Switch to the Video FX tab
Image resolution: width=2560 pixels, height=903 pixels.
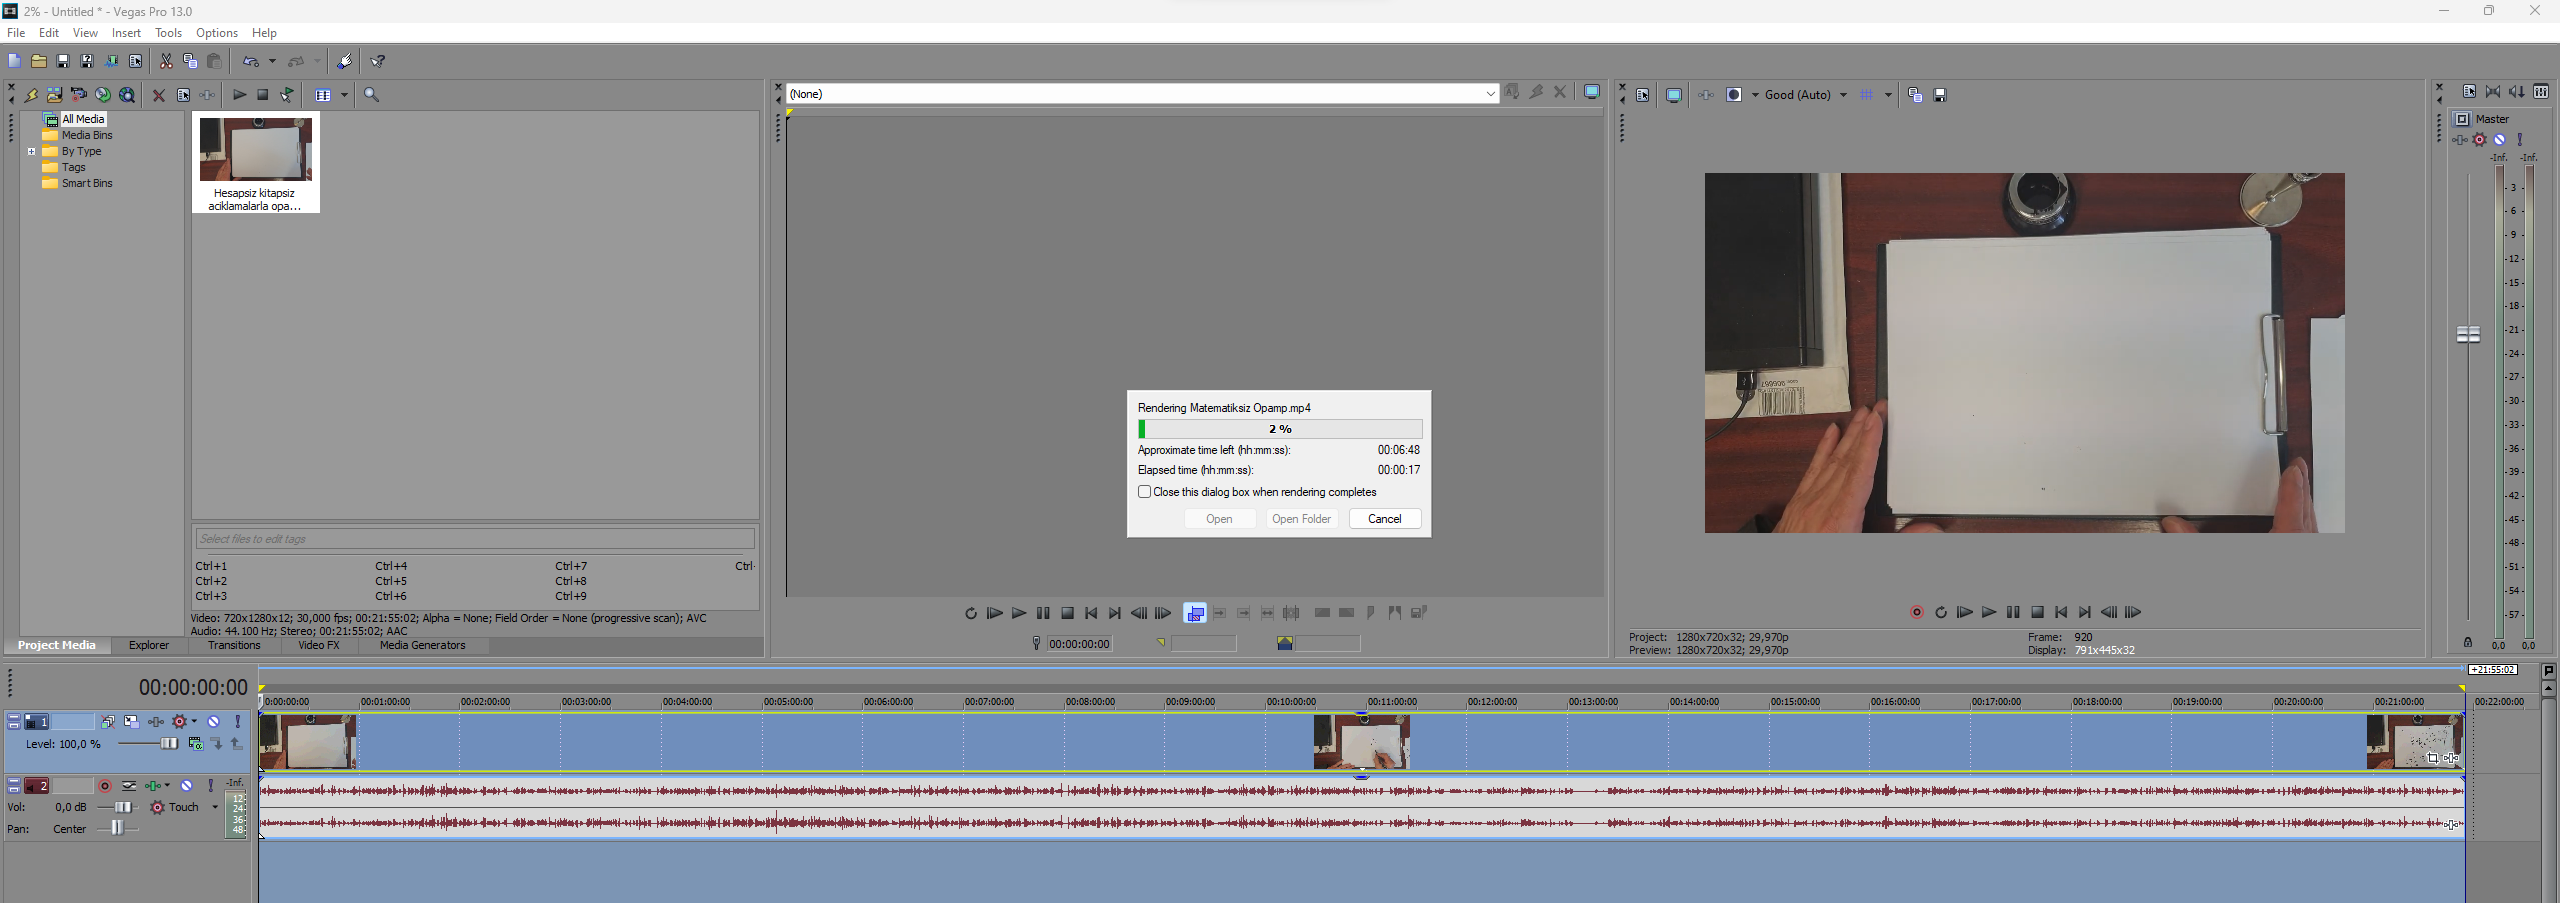[x=318, y=645]
